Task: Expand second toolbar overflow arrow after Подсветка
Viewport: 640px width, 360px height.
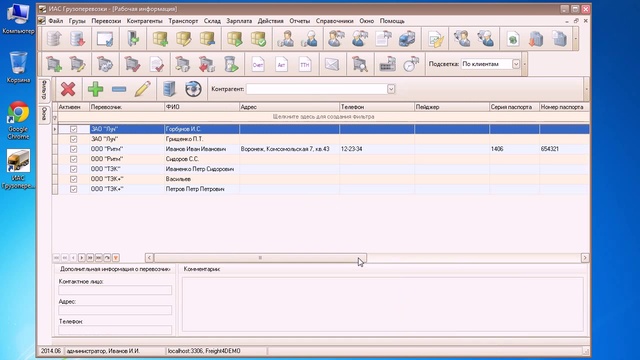Action: pos(524,64)
